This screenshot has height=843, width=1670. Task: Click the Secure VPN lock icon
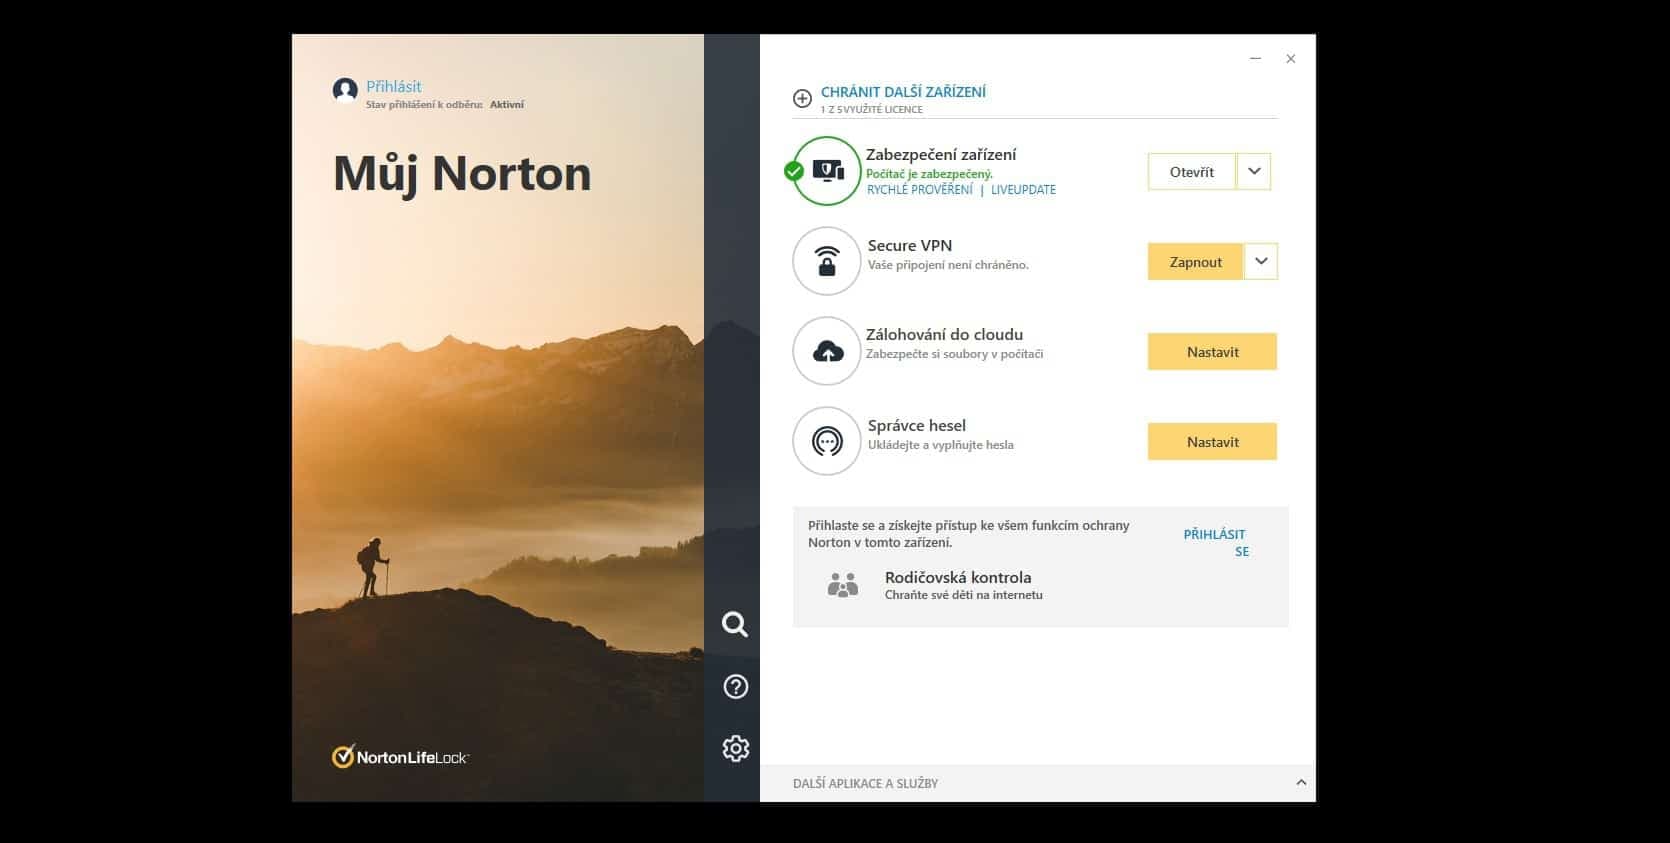coord(827,261)
